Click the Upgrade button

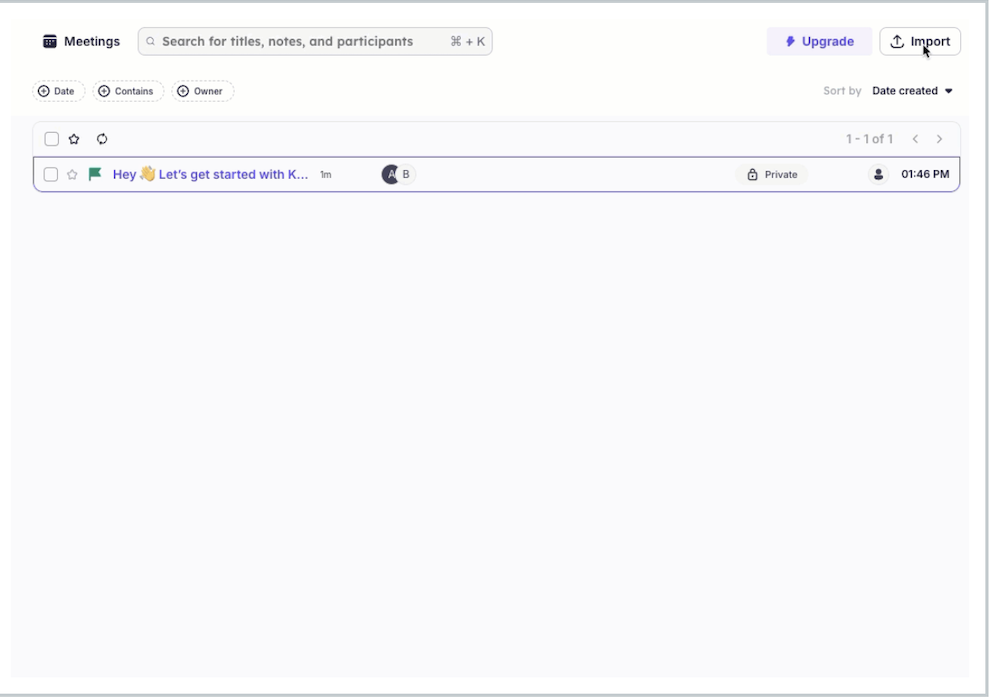819,41
